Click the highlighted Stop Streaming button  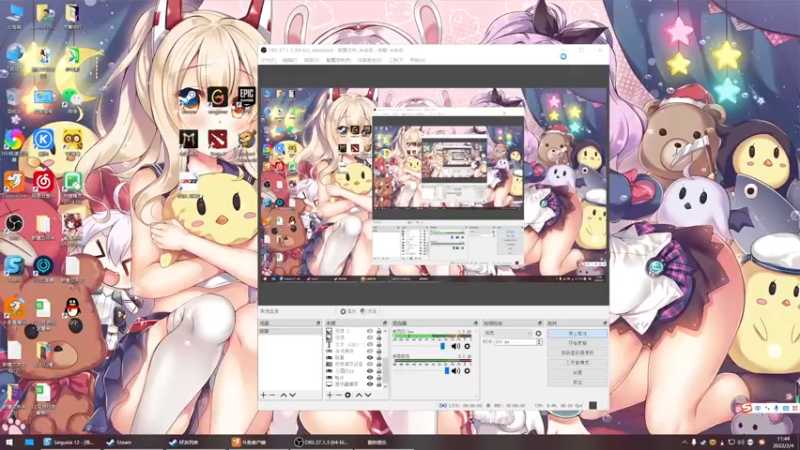[x=577, y=333]
